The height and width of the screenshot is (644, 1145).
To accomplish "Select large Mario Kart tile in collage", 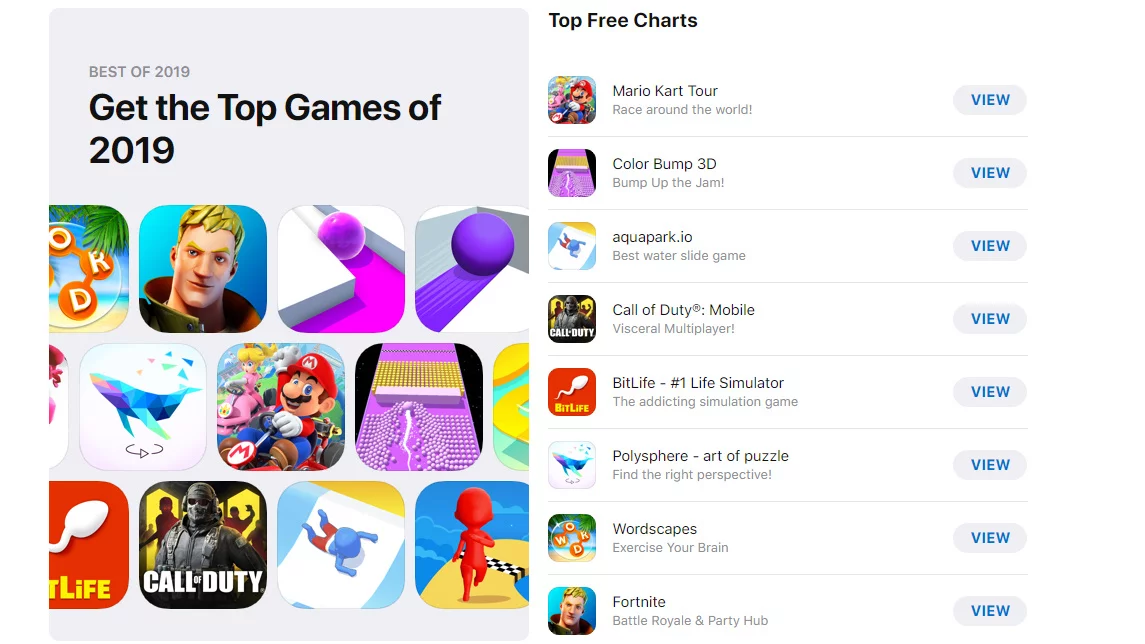I will (281, 407).
